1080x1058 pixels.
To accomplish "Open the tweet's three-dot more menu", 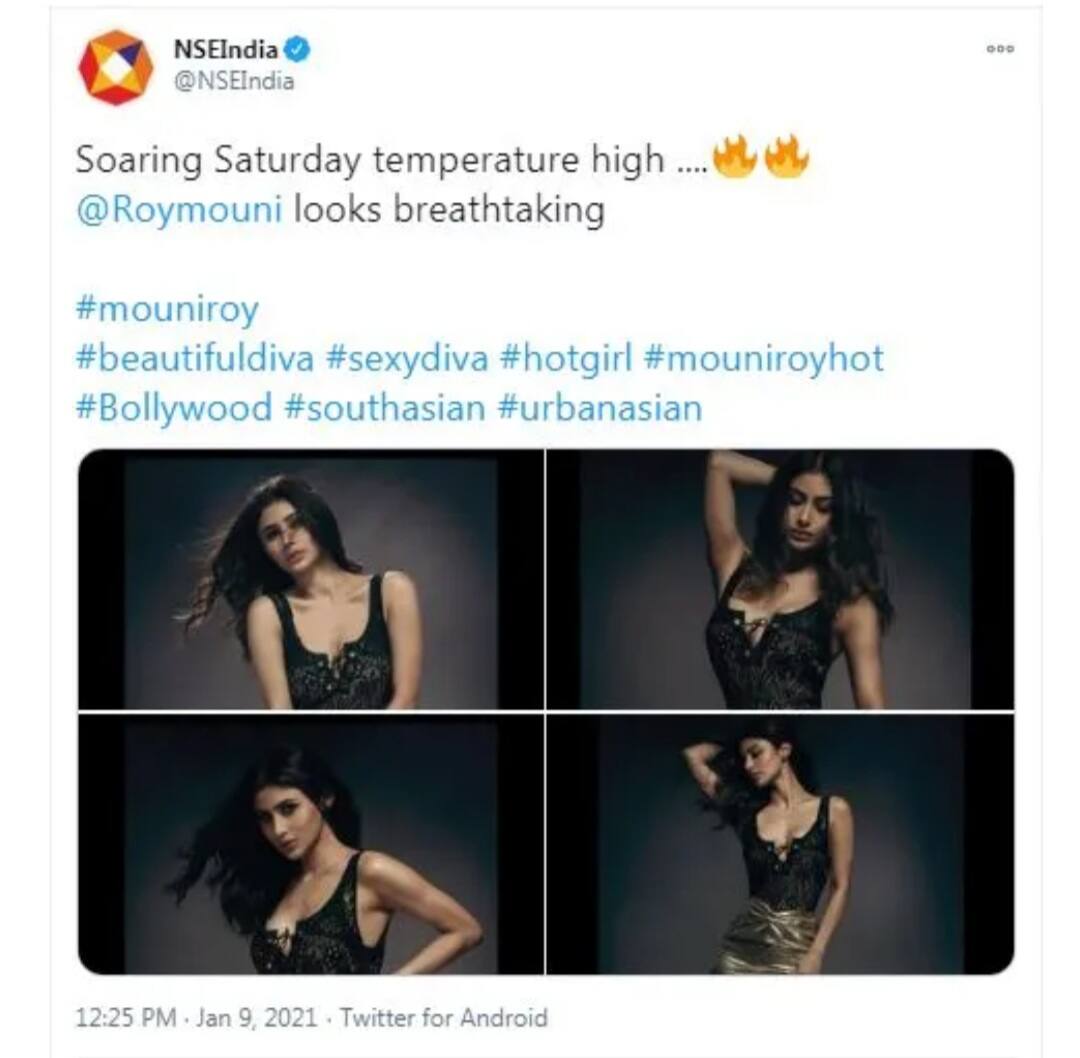I will click(x=1000, y=49).
